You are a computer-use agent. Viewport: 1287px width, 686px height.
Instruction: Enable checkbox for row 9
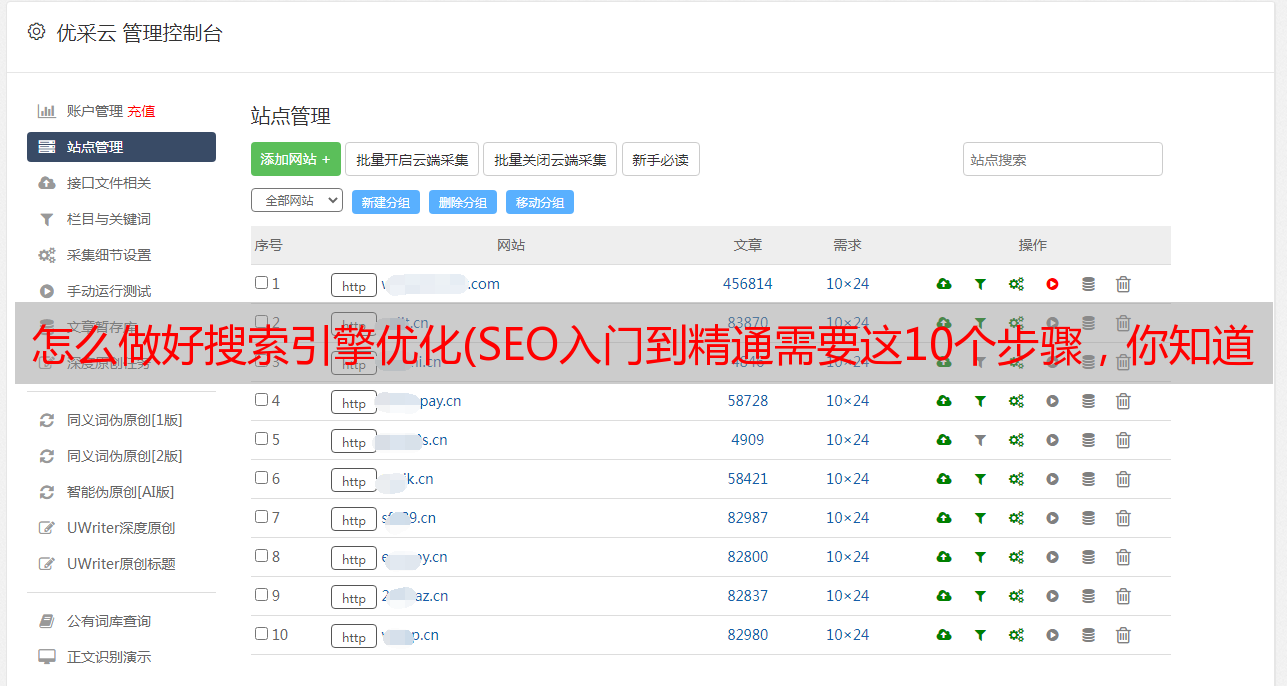tap(261, 595)
